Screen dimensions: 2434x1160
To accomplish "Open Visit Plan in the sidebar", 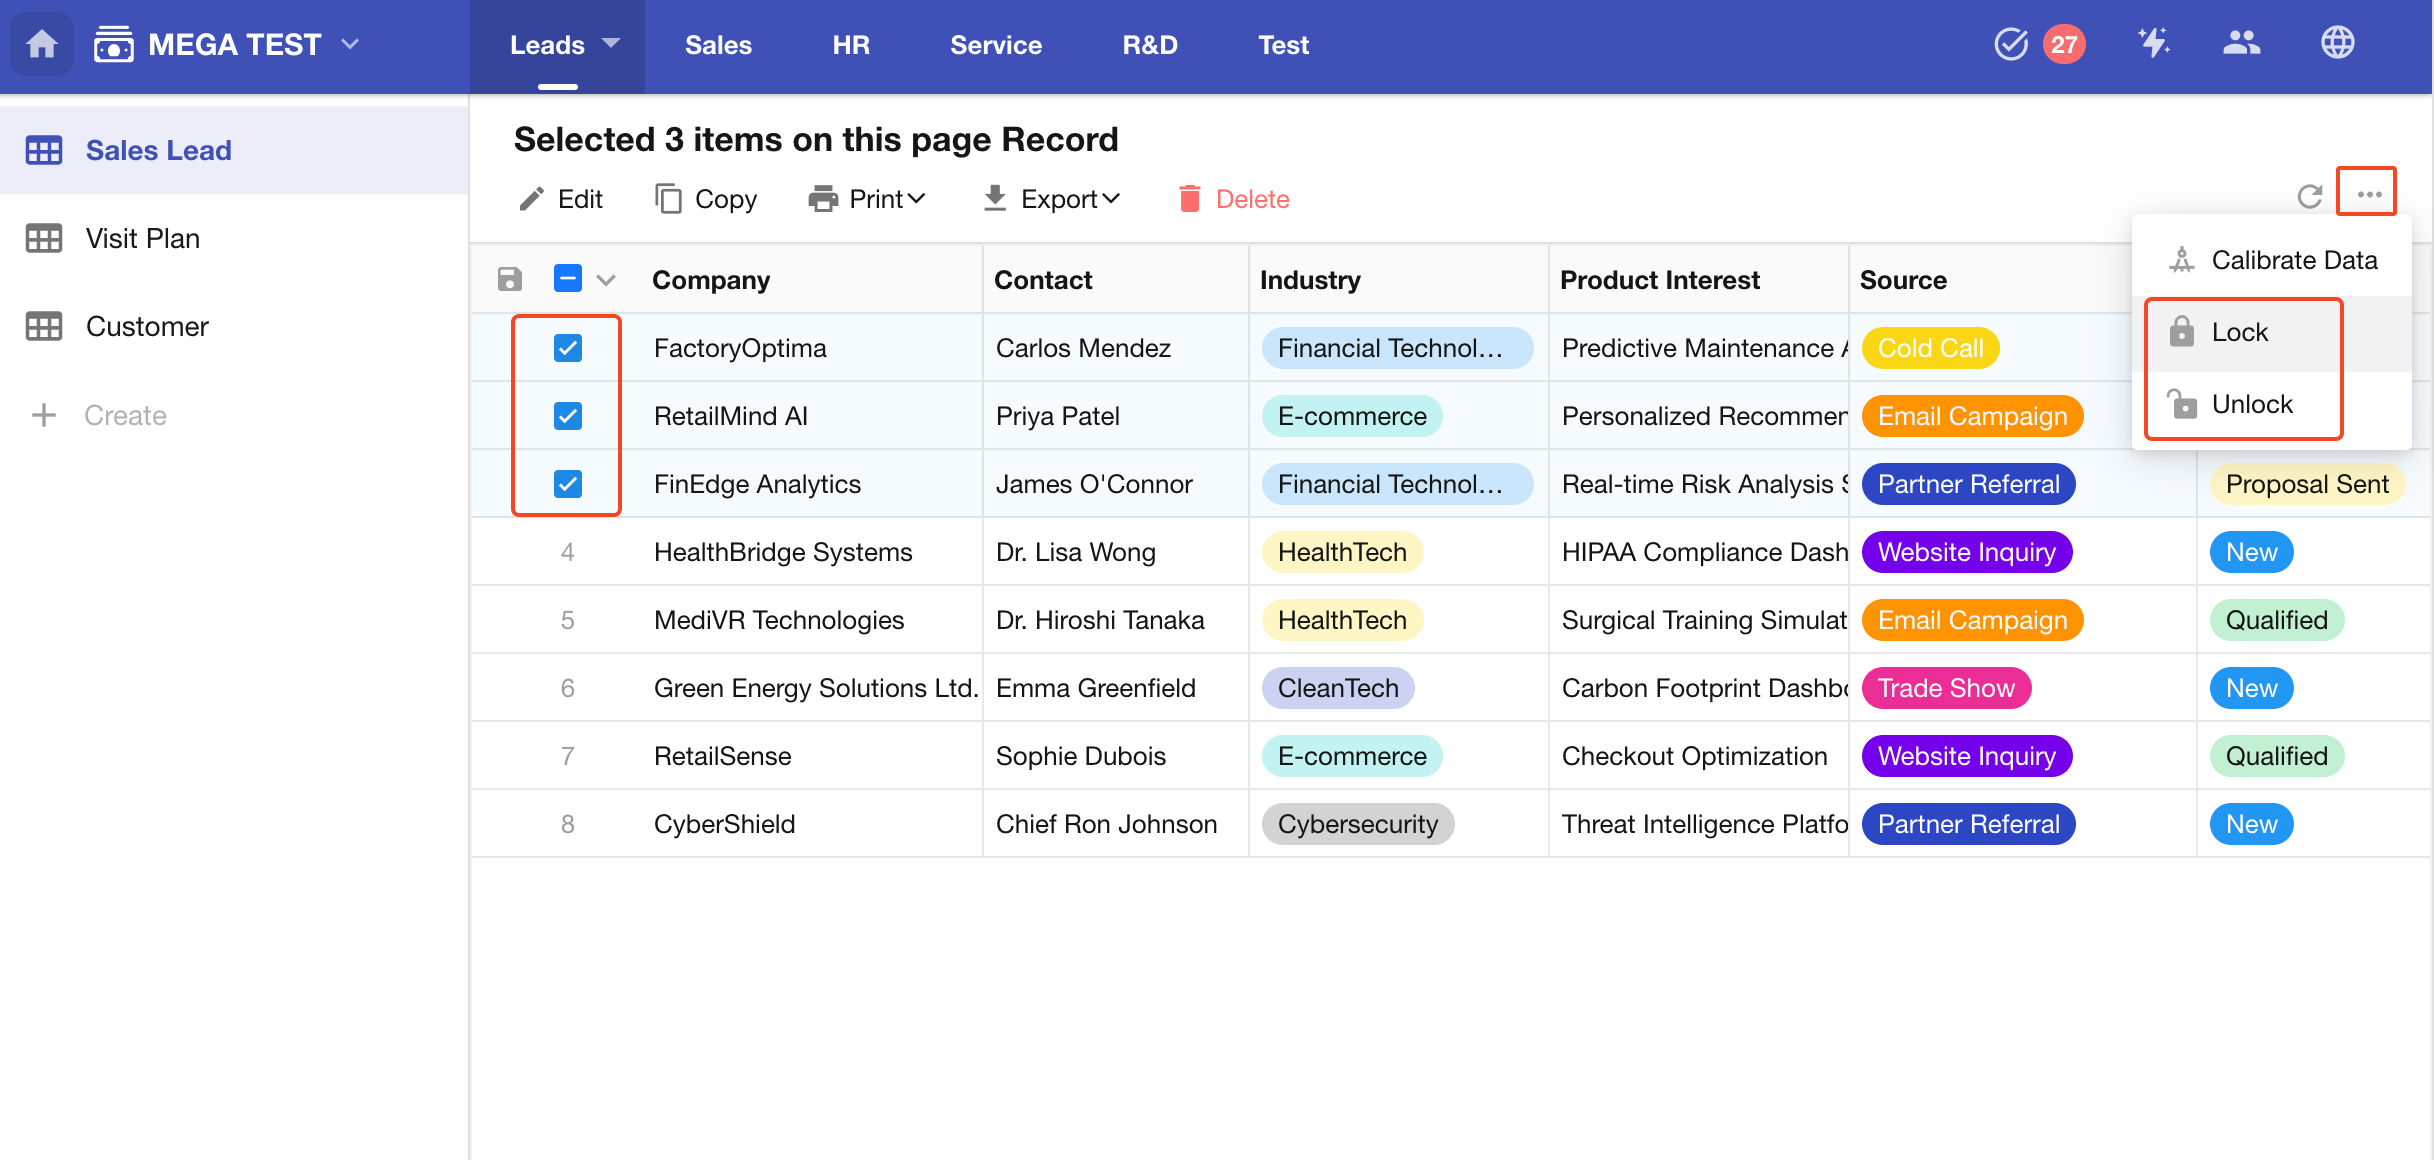I will [x=143, y=238].
